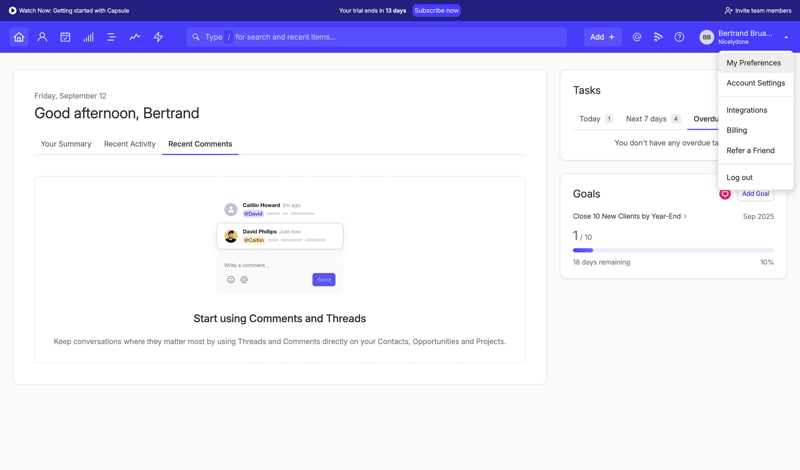Screen dimensions: 800x470
Task: Show the Today tasks tab
Action: point(595,118)
